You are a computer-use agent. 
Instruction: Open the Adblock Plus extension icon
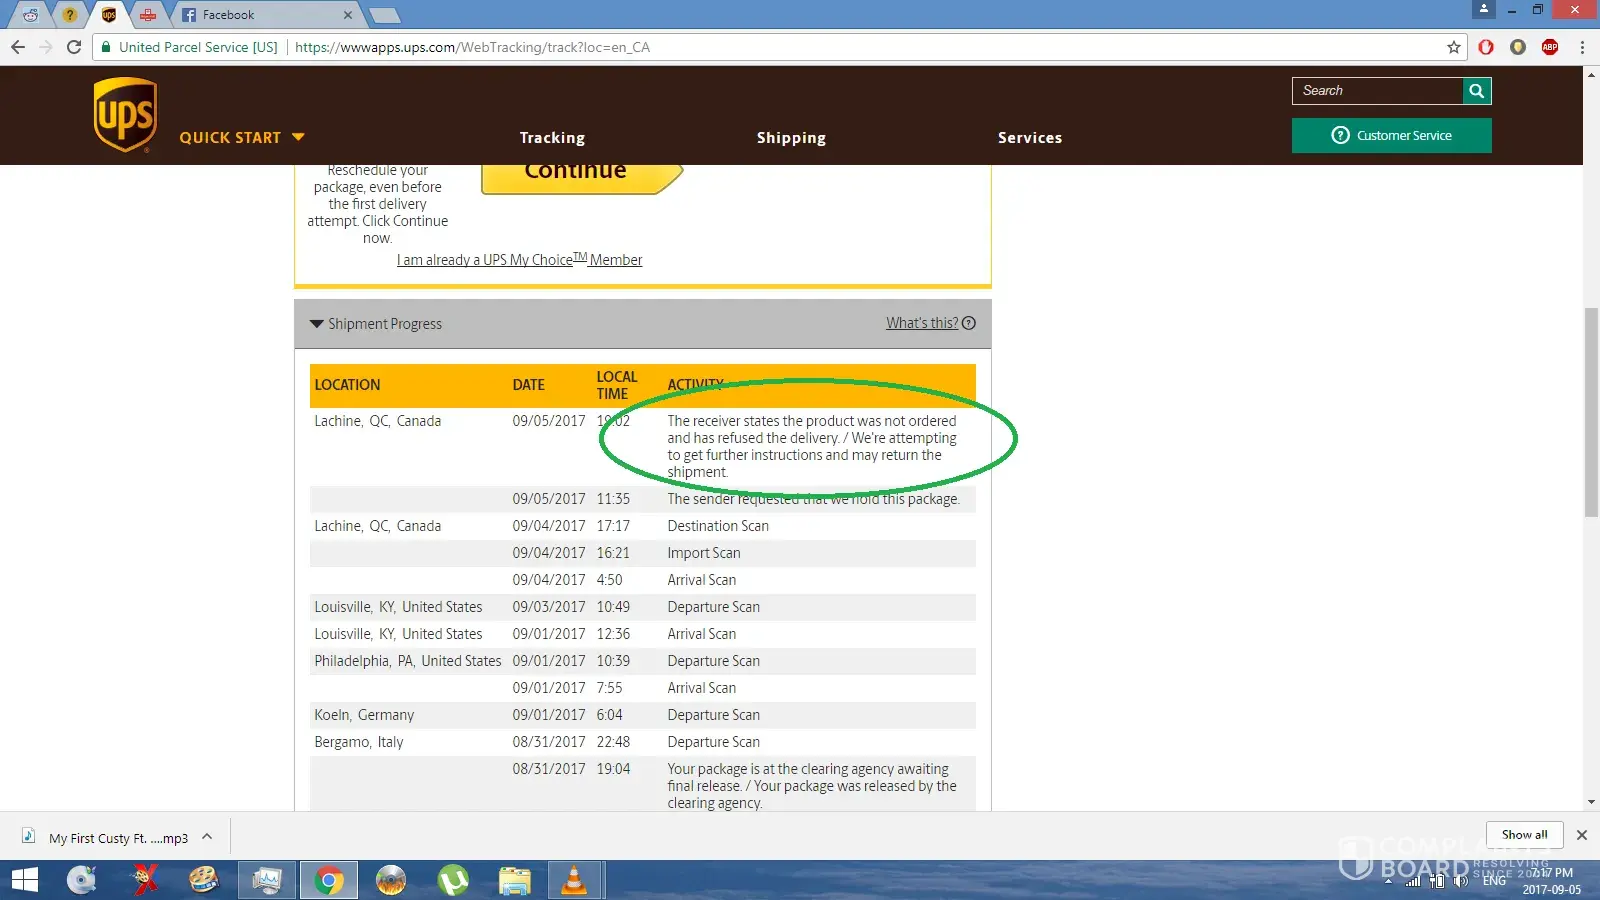click(x=1550, y=47)
